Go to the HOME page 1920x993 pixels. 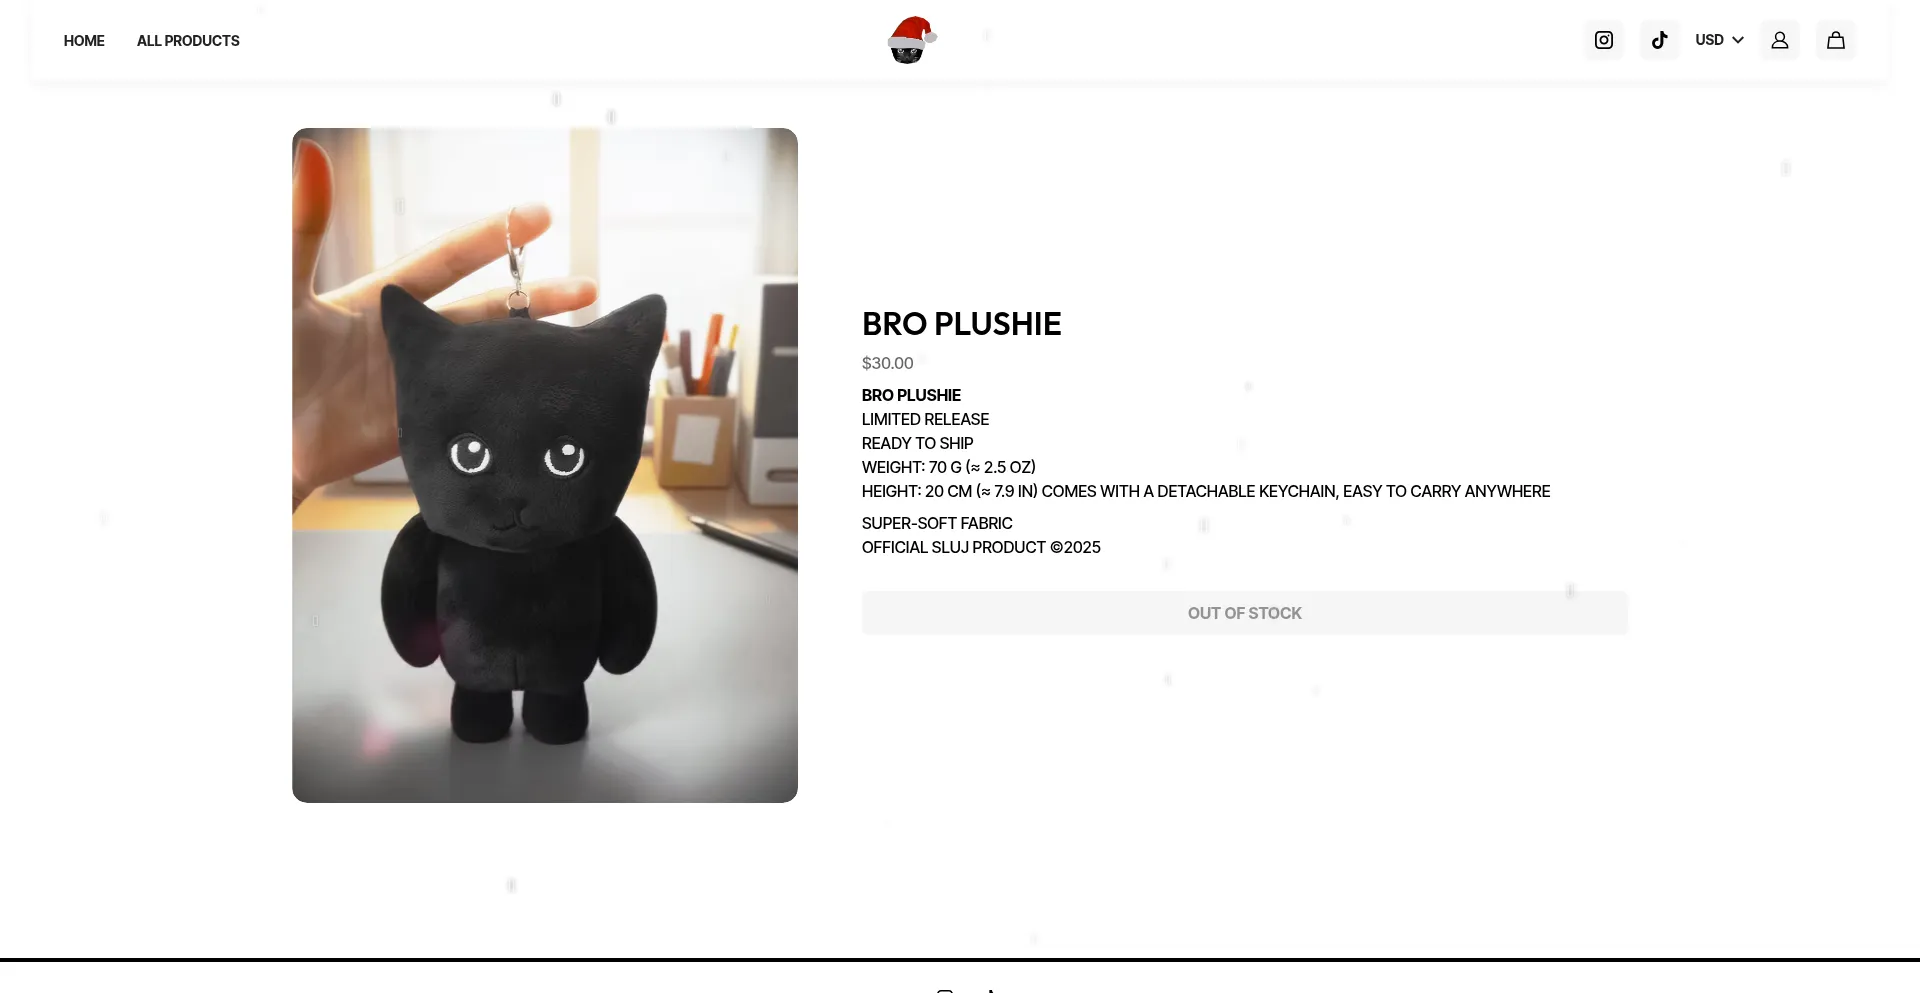[x=84, y=41]
